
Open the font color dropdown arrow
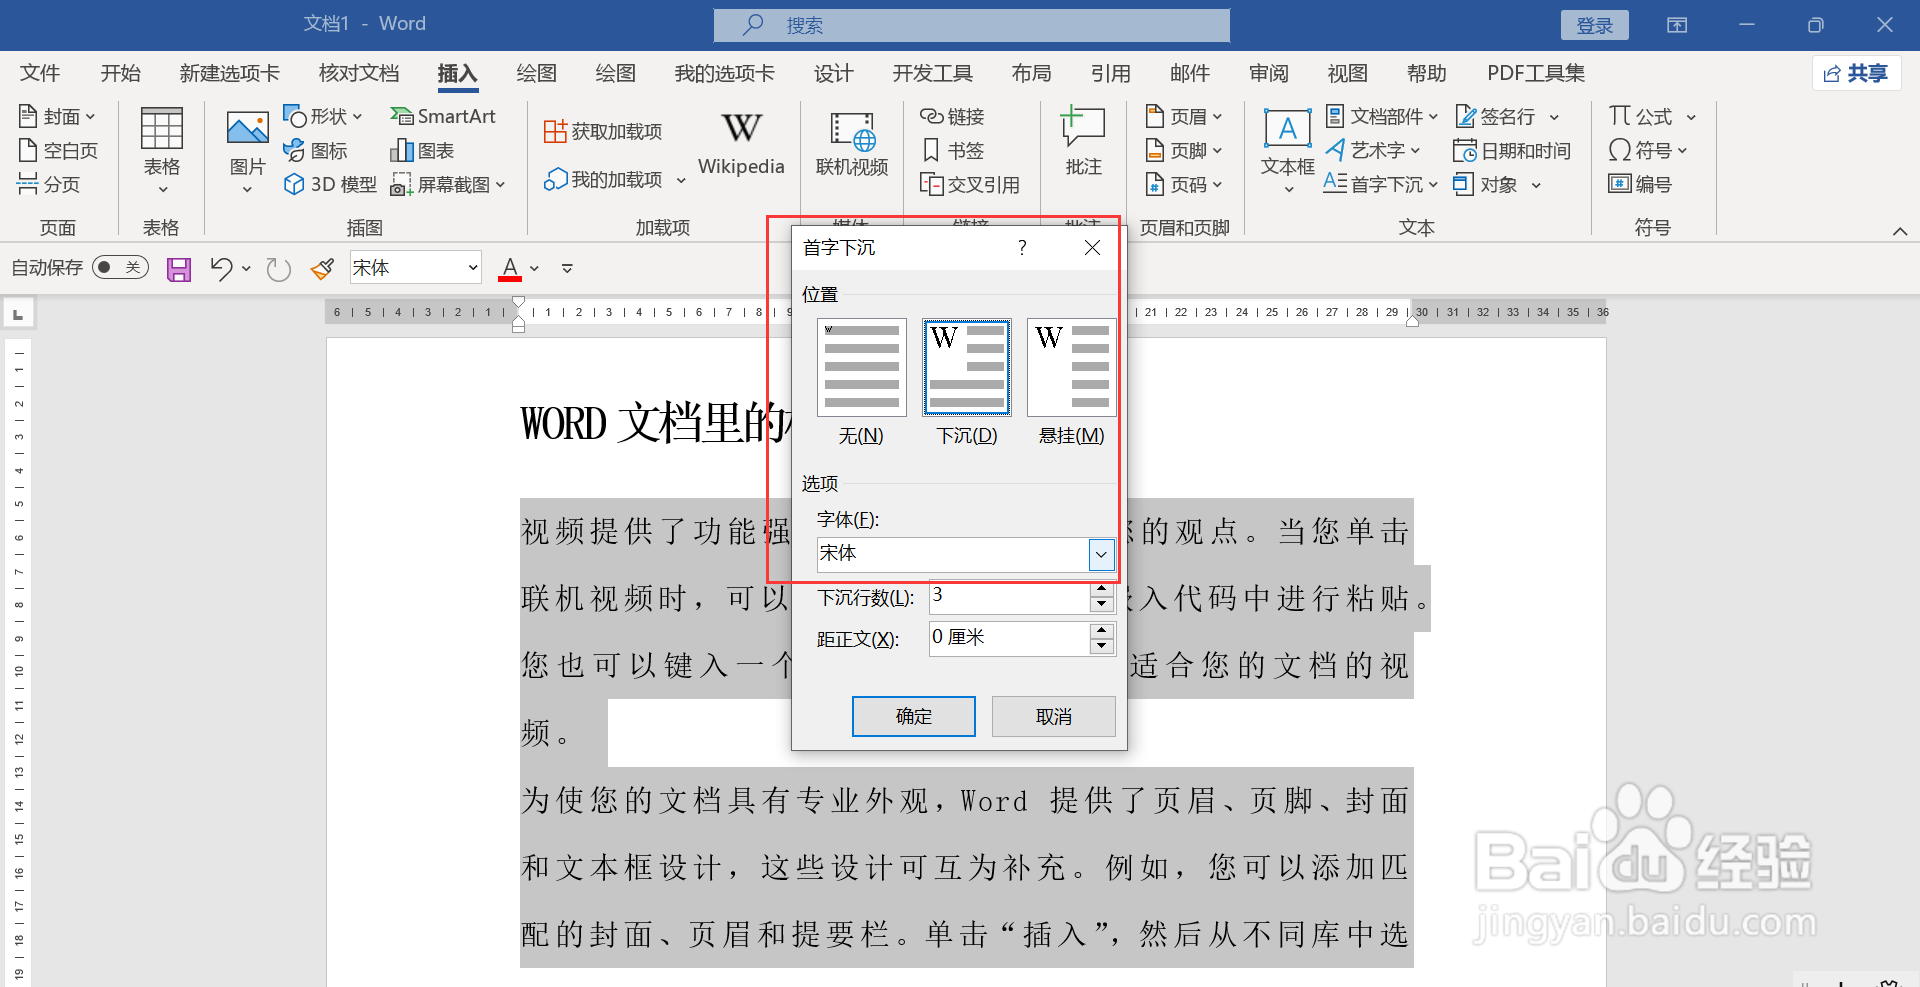pyautogui.click(x=534, y=269)
